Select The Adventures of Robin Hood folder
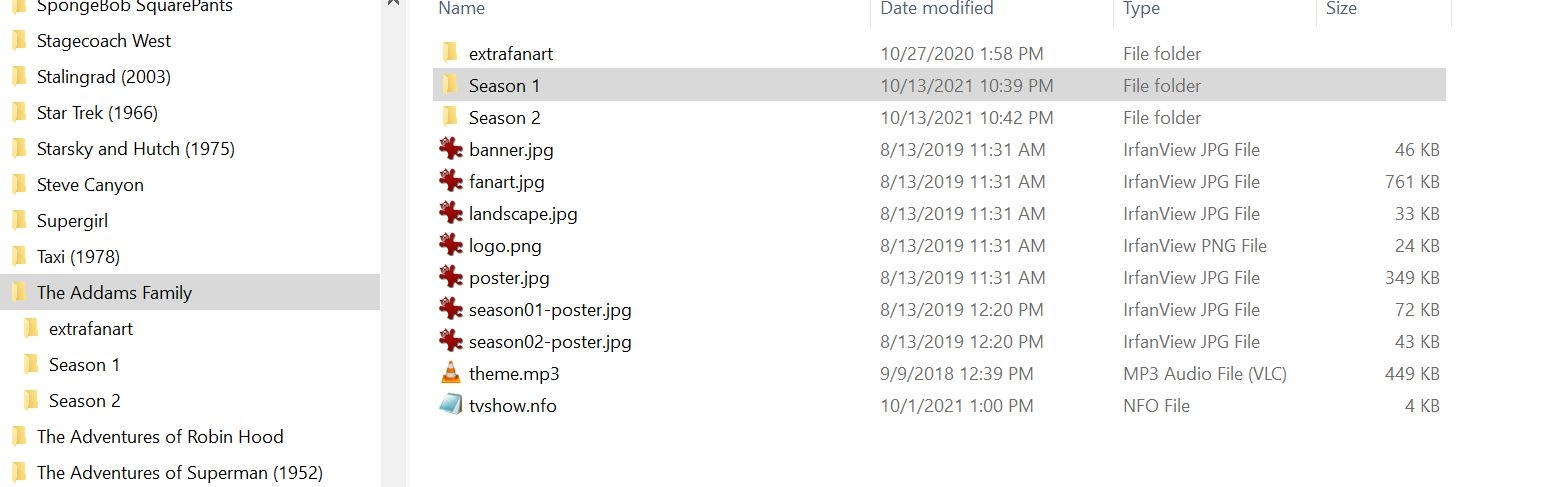The height and width of the screenshot is (487, 1555). pyautogui.click(x=160, y=437)
